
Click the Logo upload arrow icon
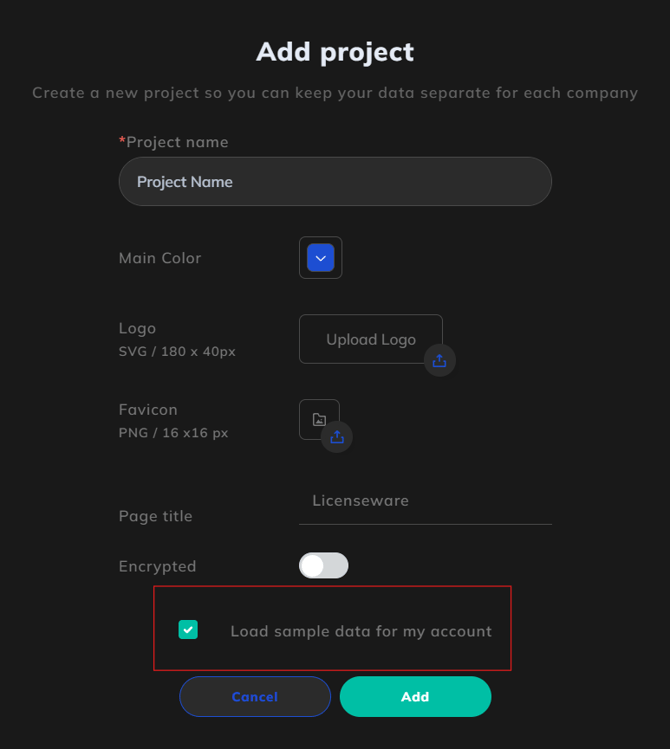(x=439, y=361)
